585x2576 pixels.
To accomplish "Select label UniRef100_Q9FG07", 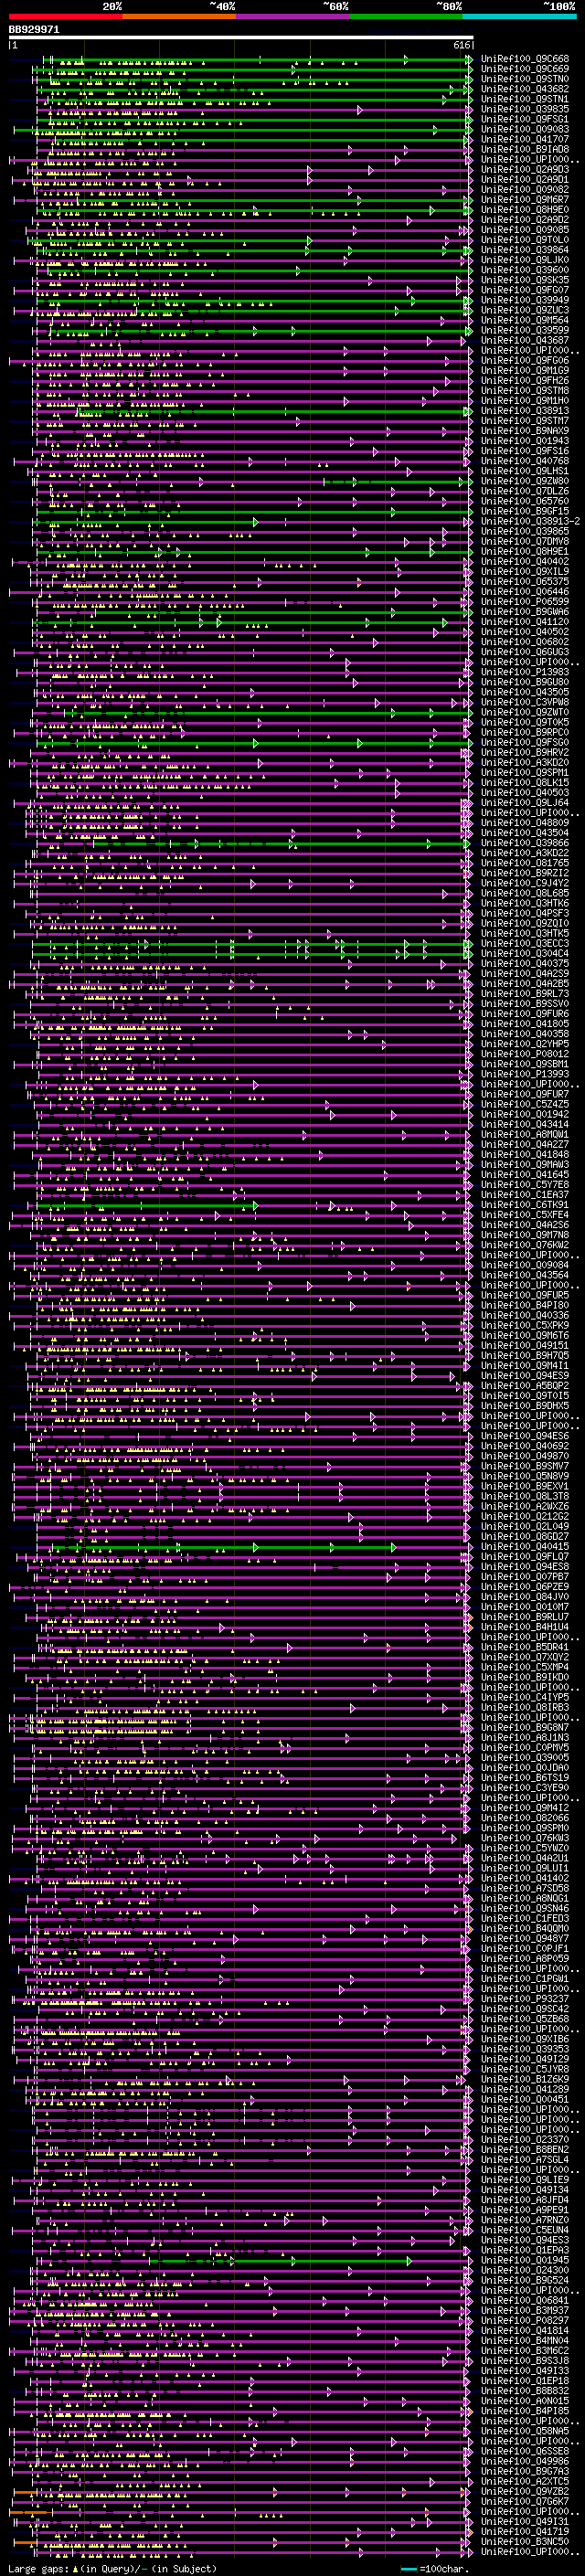I will point(525,290).
